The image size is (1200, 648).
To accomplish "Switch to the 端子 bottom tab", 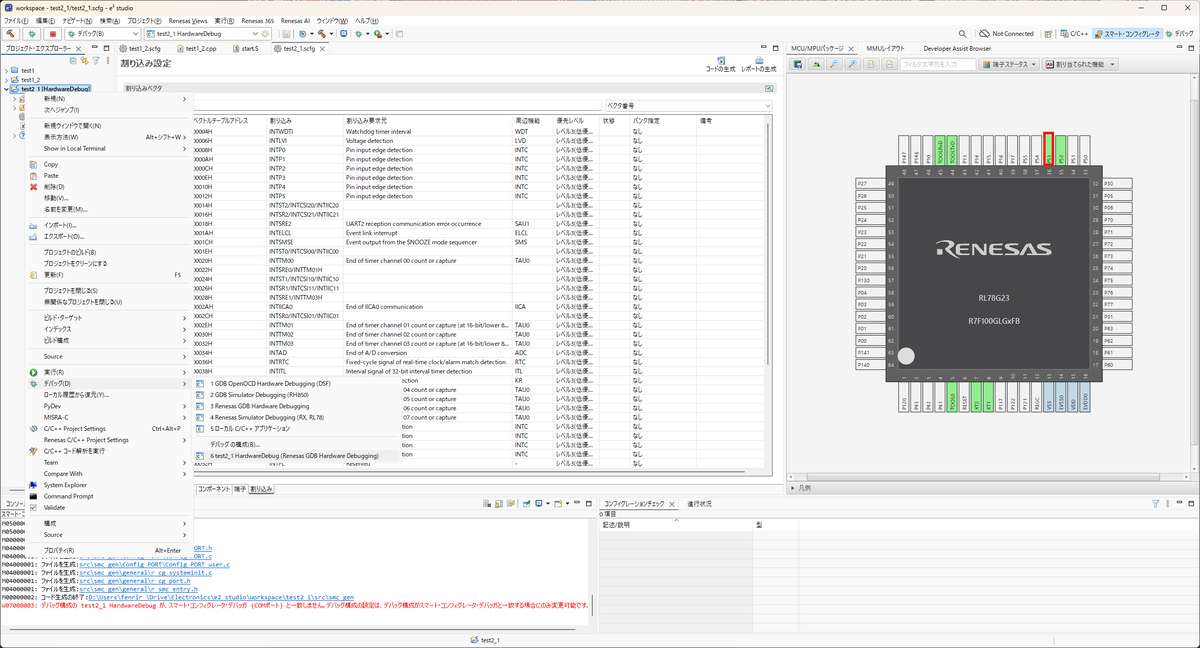I will pyautogui.click(x=240, y=489).
